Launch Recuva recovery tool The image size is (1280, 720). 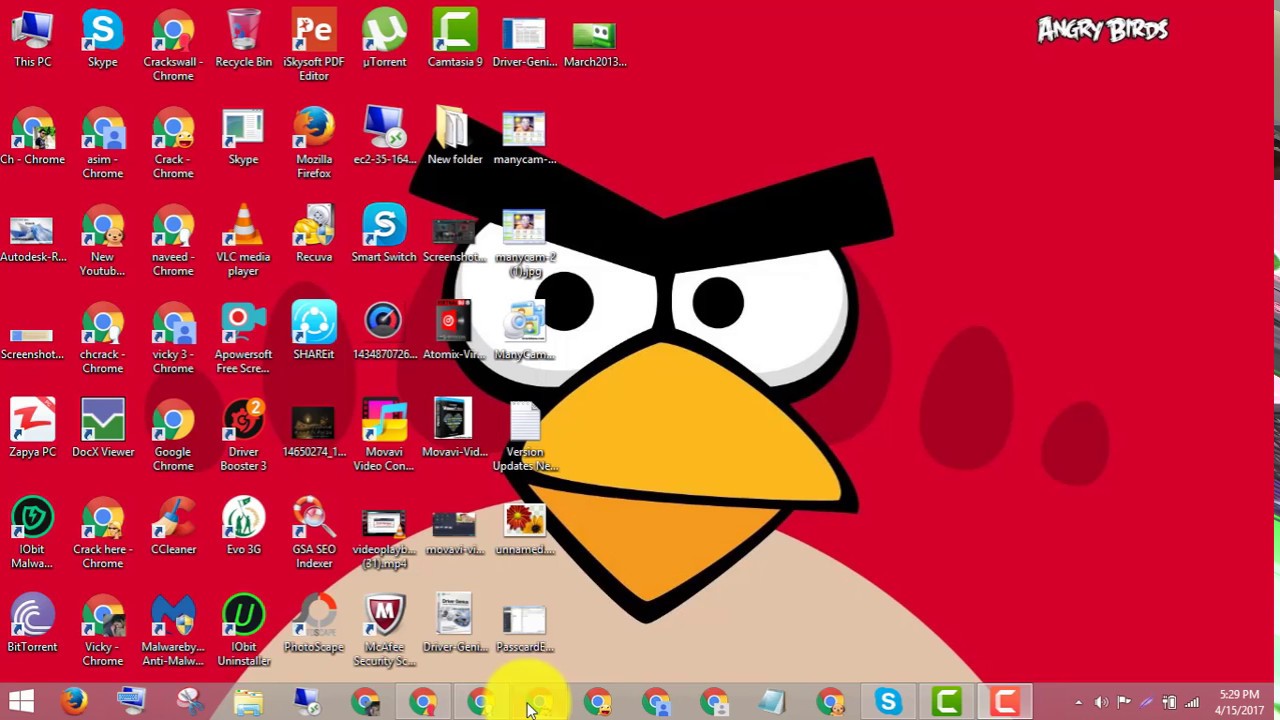314,233
